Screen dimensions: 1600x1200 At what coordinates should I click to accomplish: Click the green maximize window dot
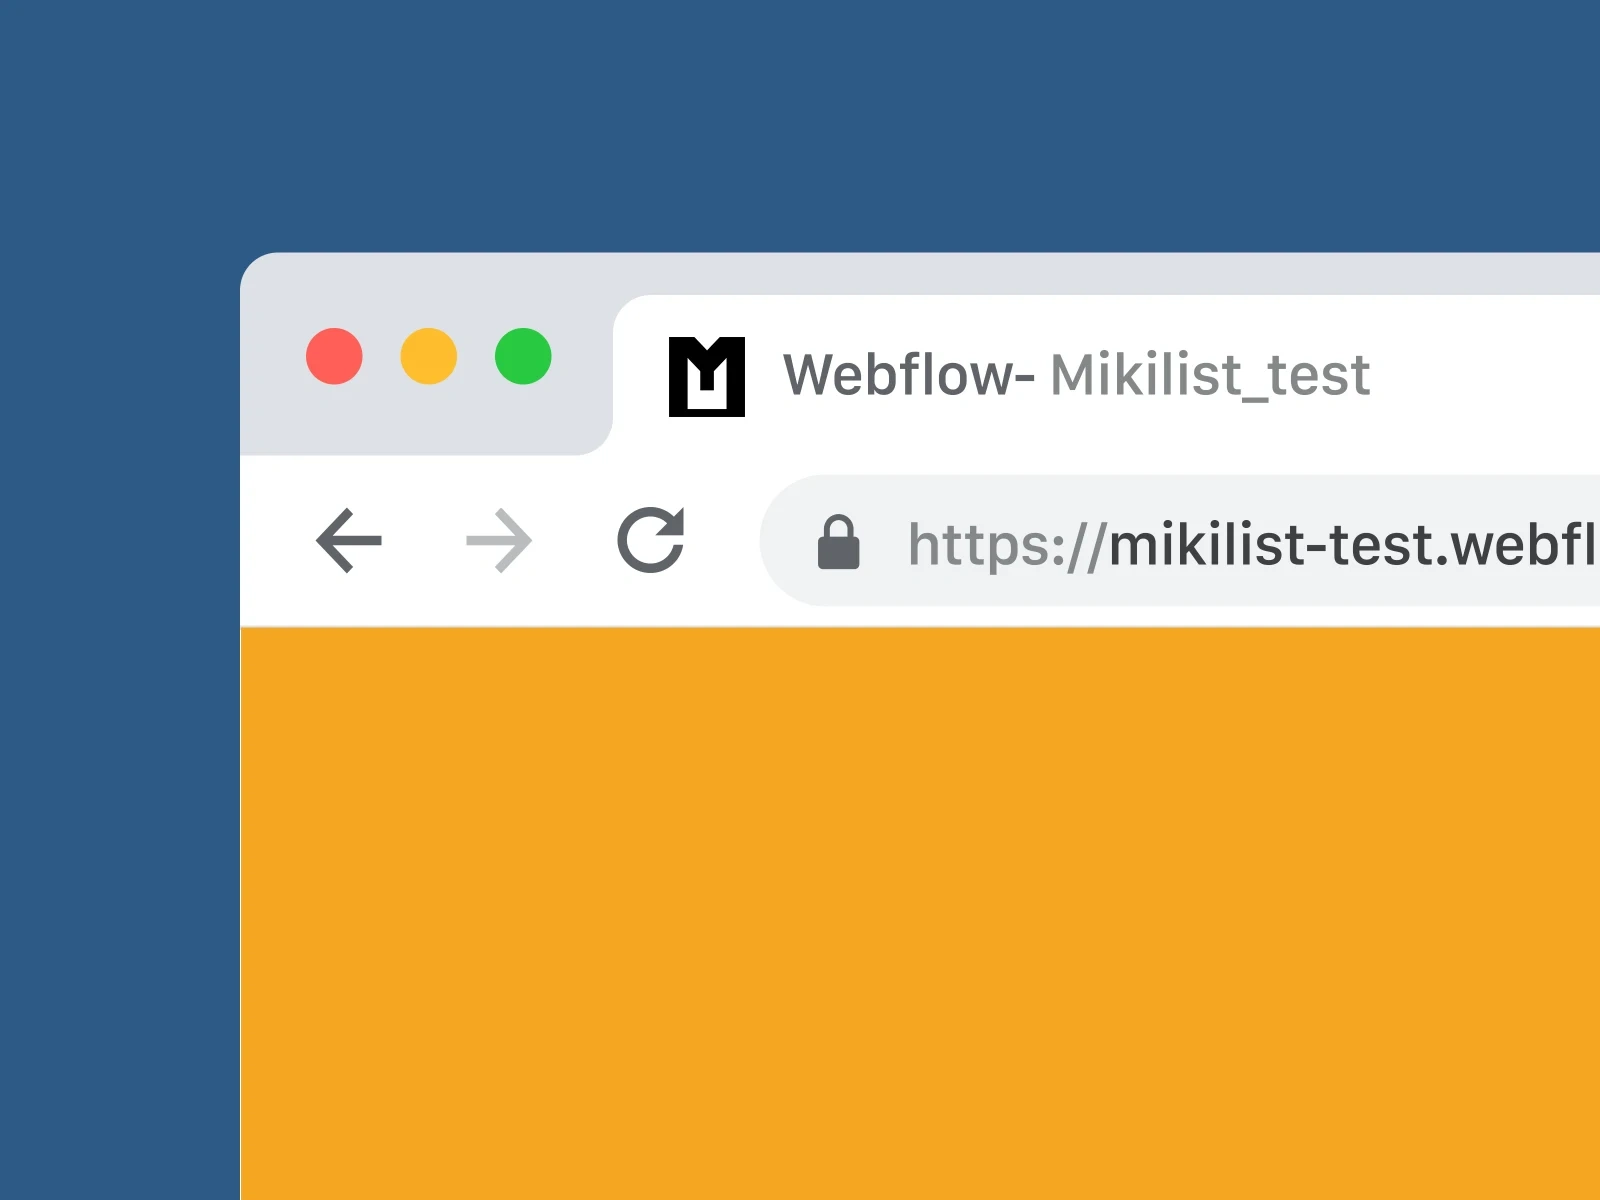tap(523, 356)
